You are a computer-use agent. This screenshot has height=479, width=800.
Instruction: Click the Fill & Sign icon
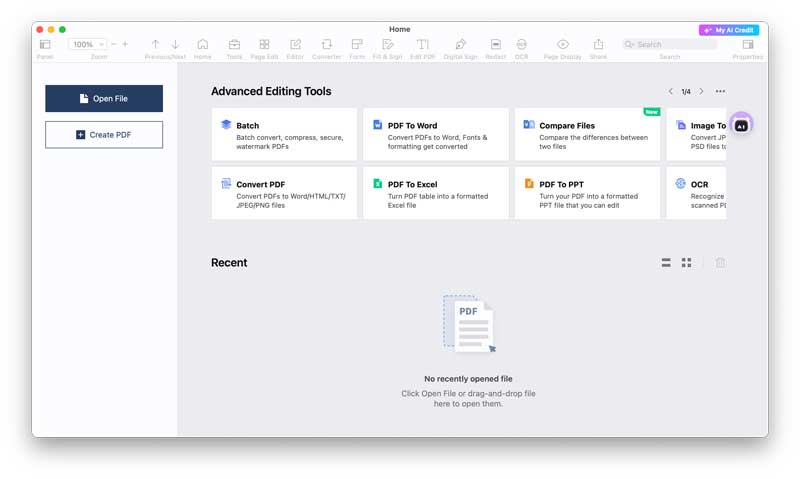tap(388, 45)
